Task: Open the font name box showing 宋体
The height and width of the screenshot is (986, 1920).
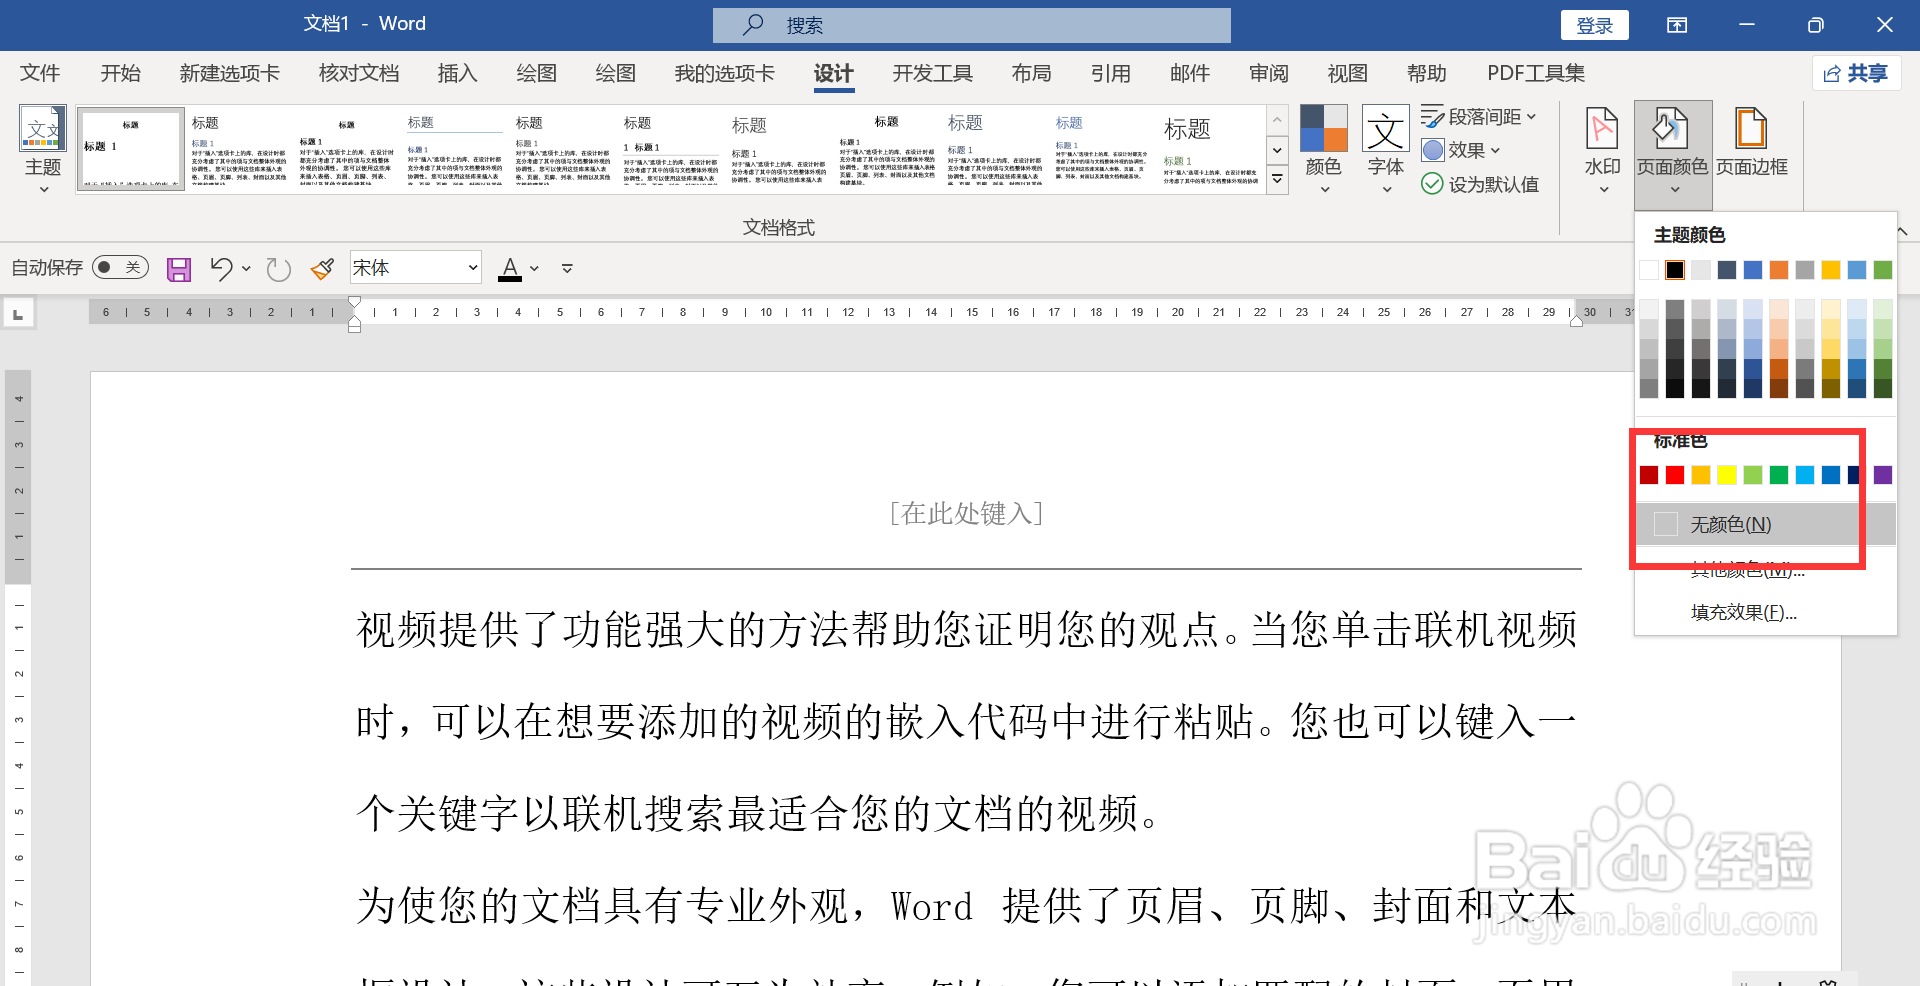Action: pyautogui.click(x=415, y=268)
